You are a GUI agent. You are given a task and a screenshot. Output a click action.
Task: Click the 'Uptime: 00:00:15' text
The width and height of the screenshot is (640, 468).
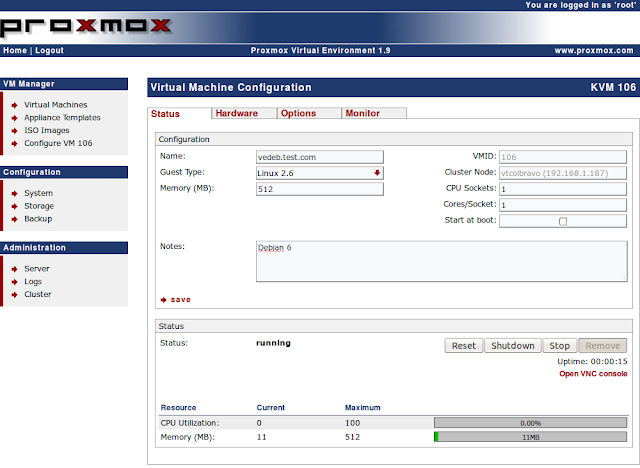592,362
